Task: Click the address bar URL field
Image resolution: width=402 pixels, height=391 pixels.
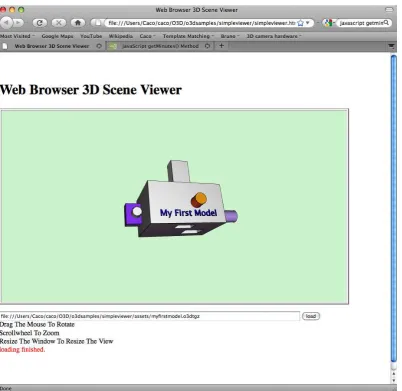Action: 201,23
